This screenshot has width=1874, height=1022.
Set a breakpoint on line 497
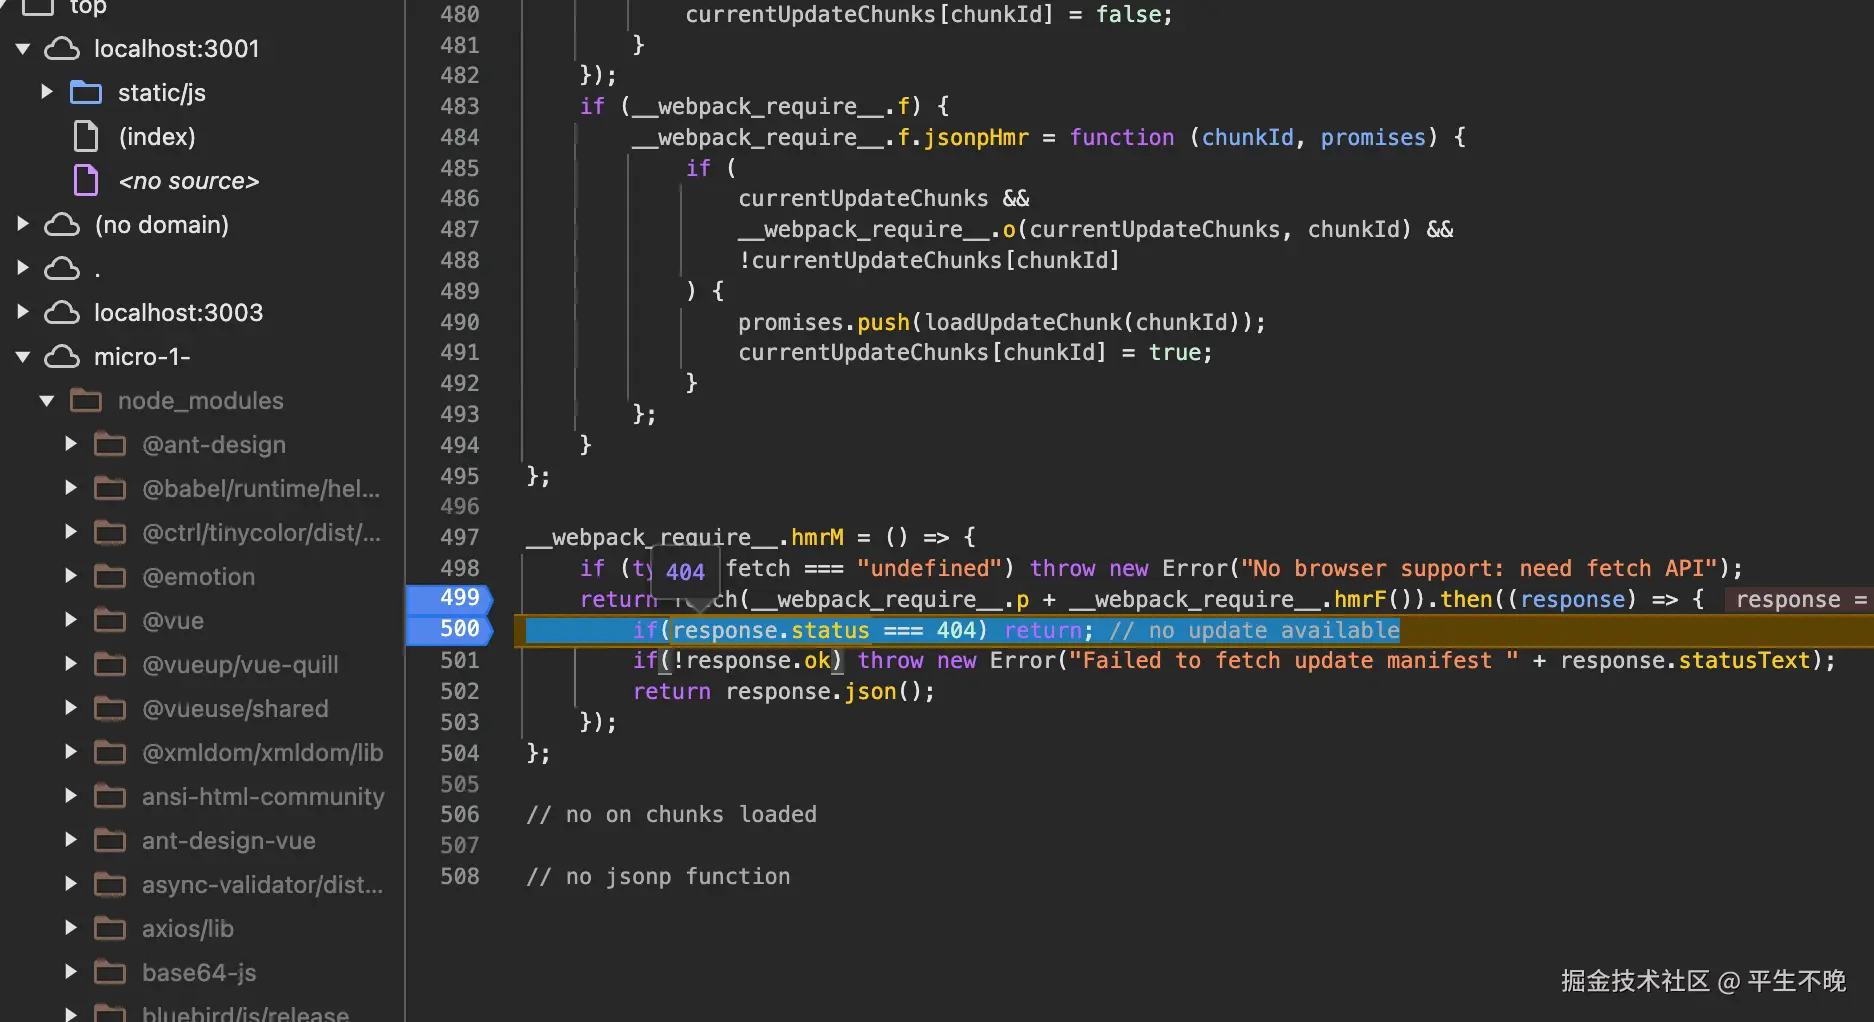click(x=459, y=537)
